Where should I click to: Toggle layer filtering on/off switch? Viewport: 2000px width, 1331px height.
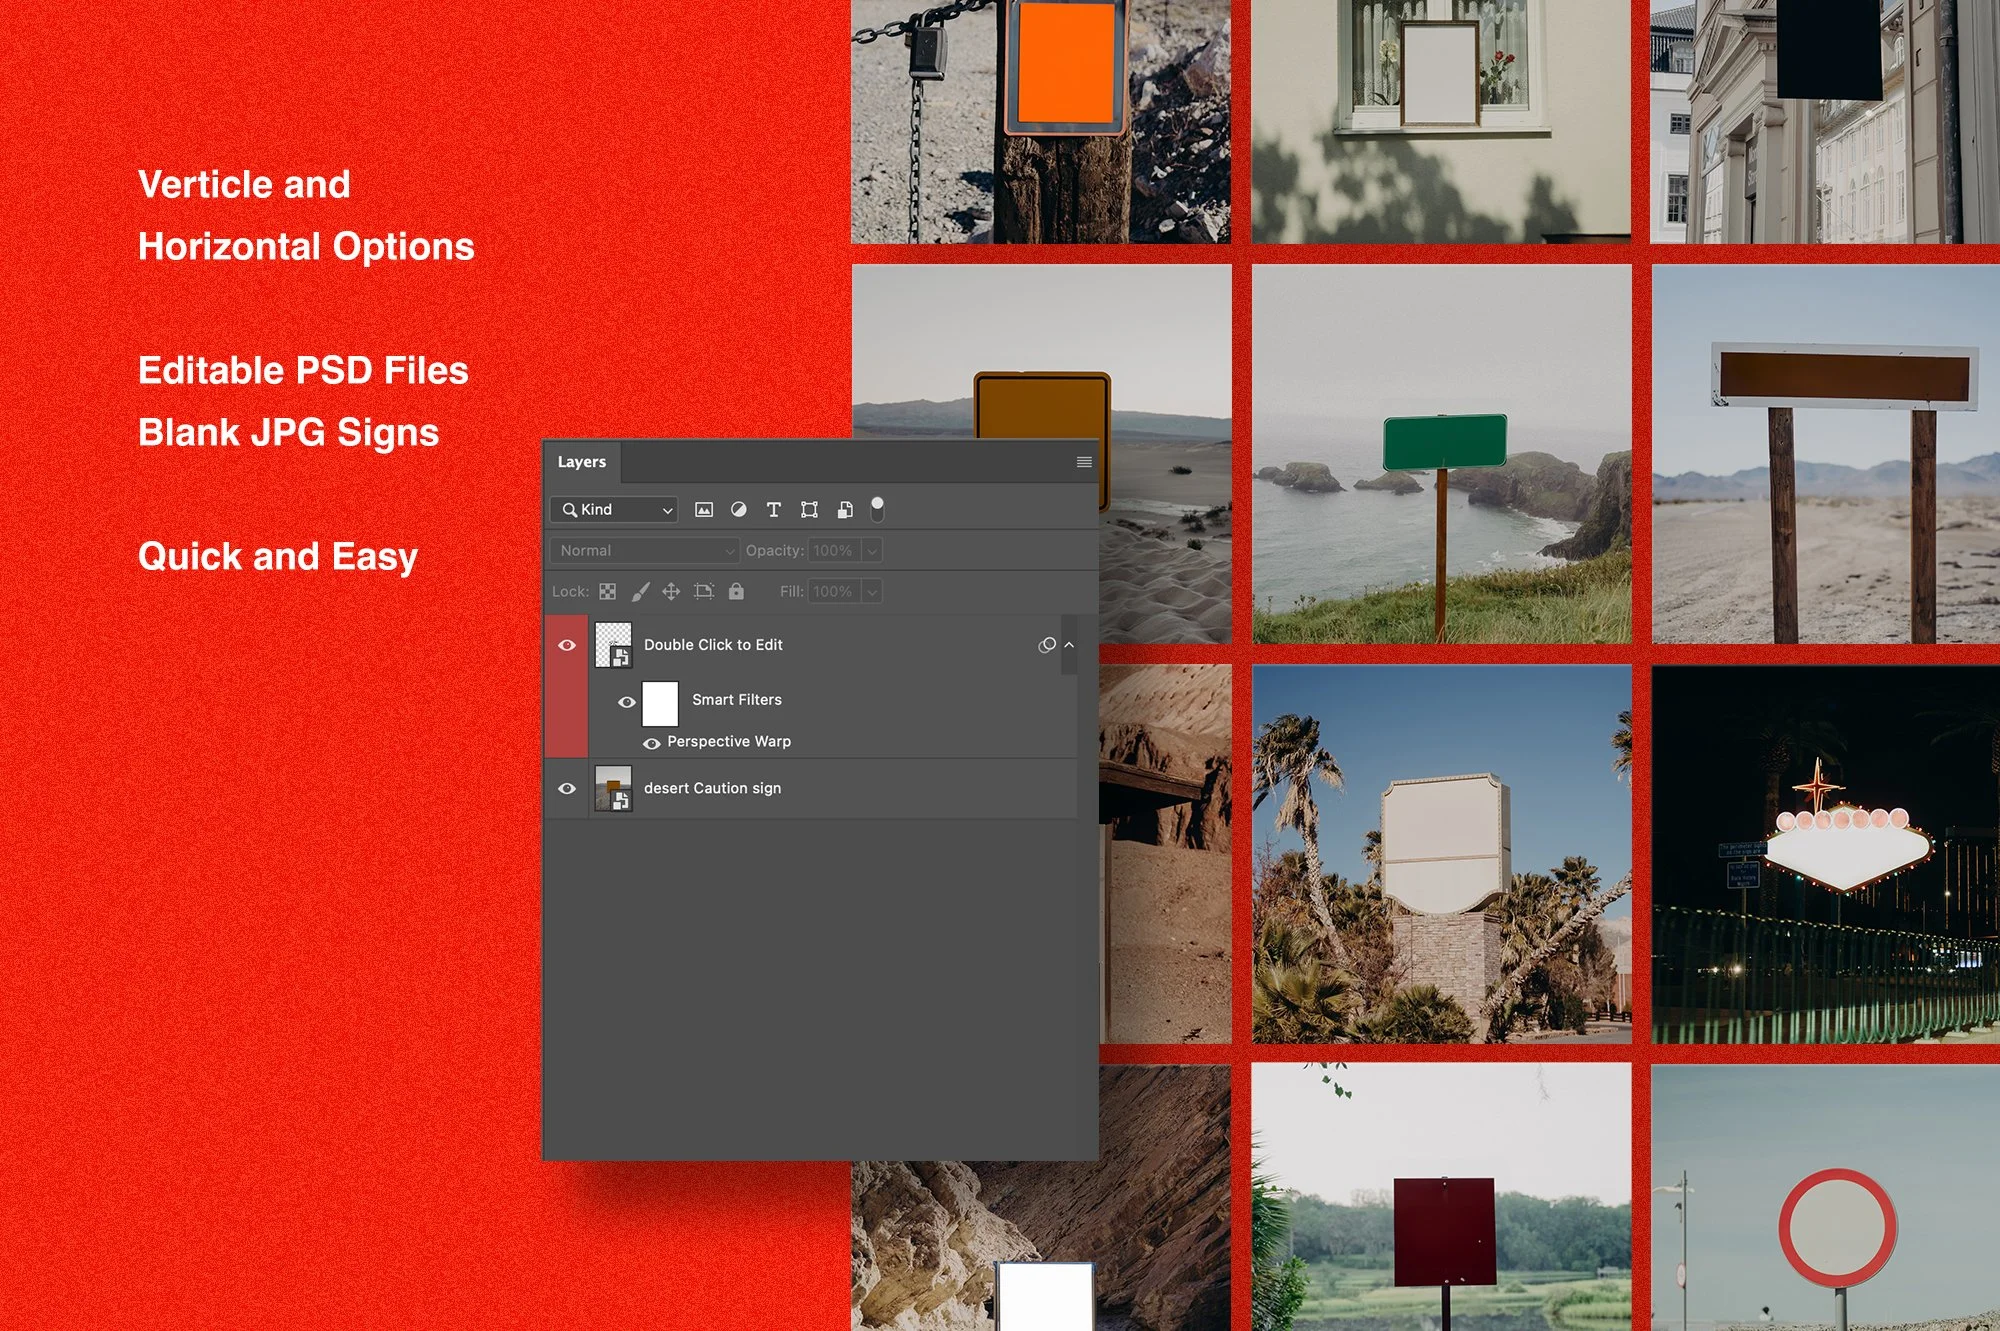877,509
